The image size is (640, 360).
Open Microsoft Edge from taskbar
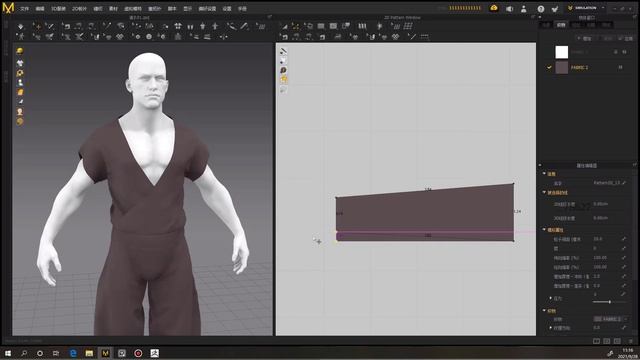point(73,353)
